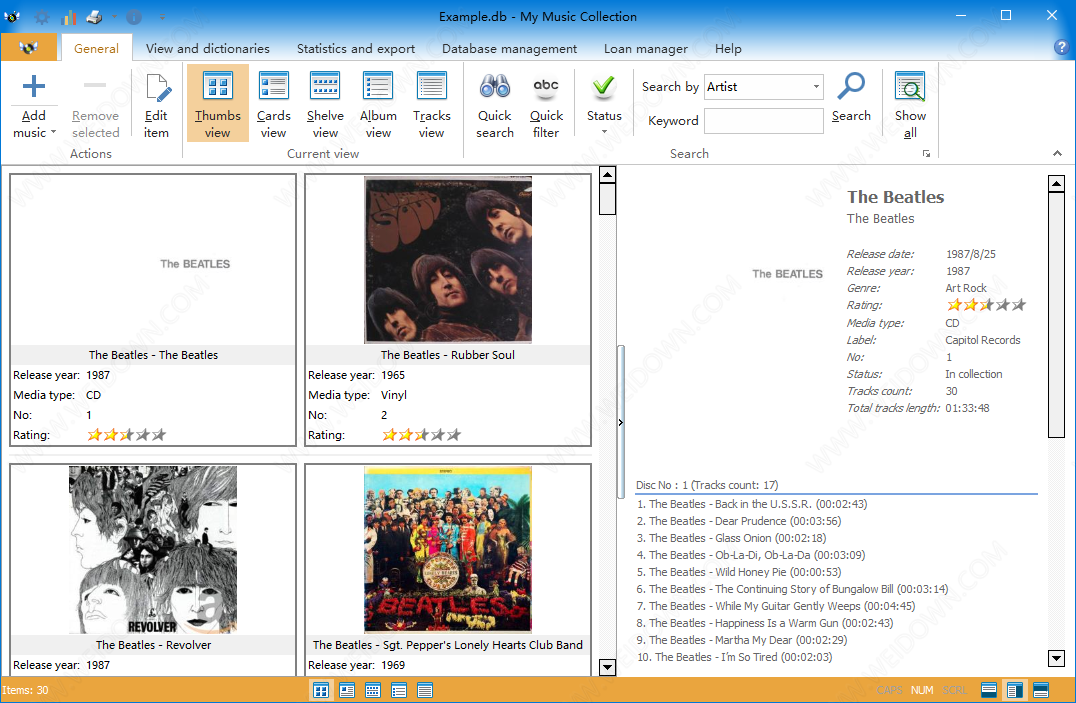Expand the print options arrow beside printer

pyautogui.click(x=115, y=16)
